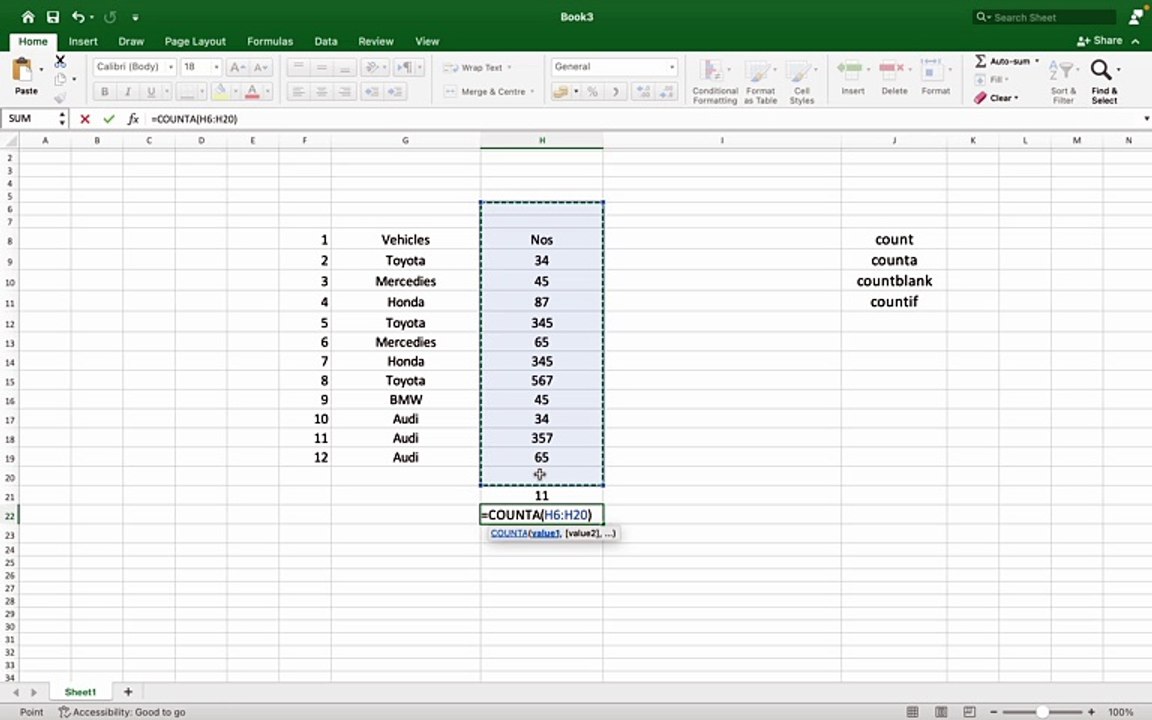Align text to the top
1152x720 pixels.
pyautogui.click(x=298, y=68)
